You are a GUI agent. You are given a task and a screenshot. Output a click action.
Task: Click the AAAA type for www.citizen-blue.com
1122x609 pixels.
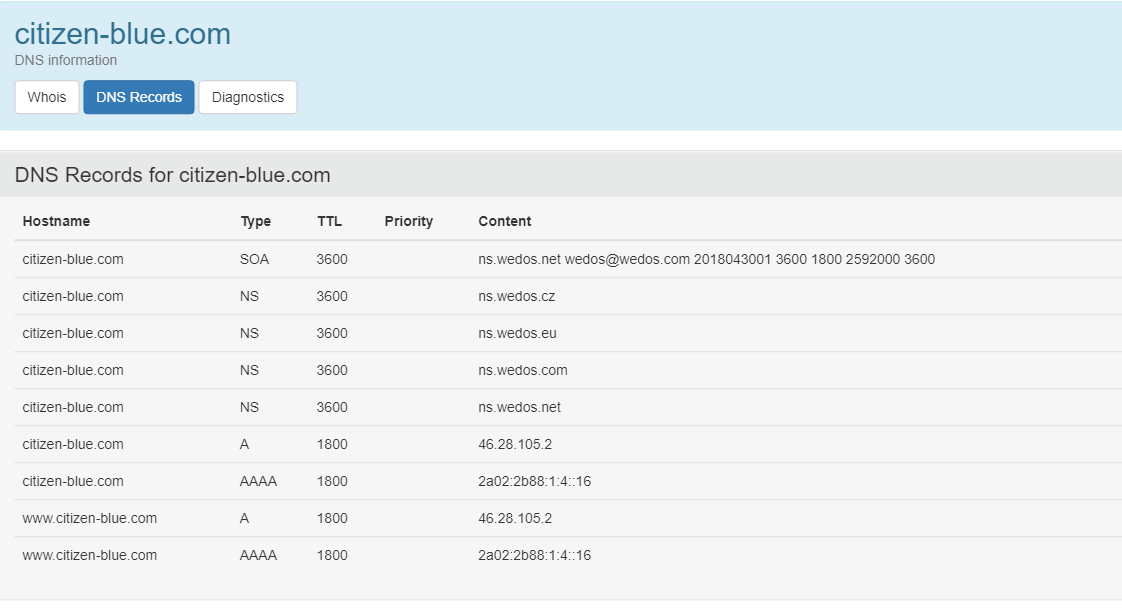258,555
